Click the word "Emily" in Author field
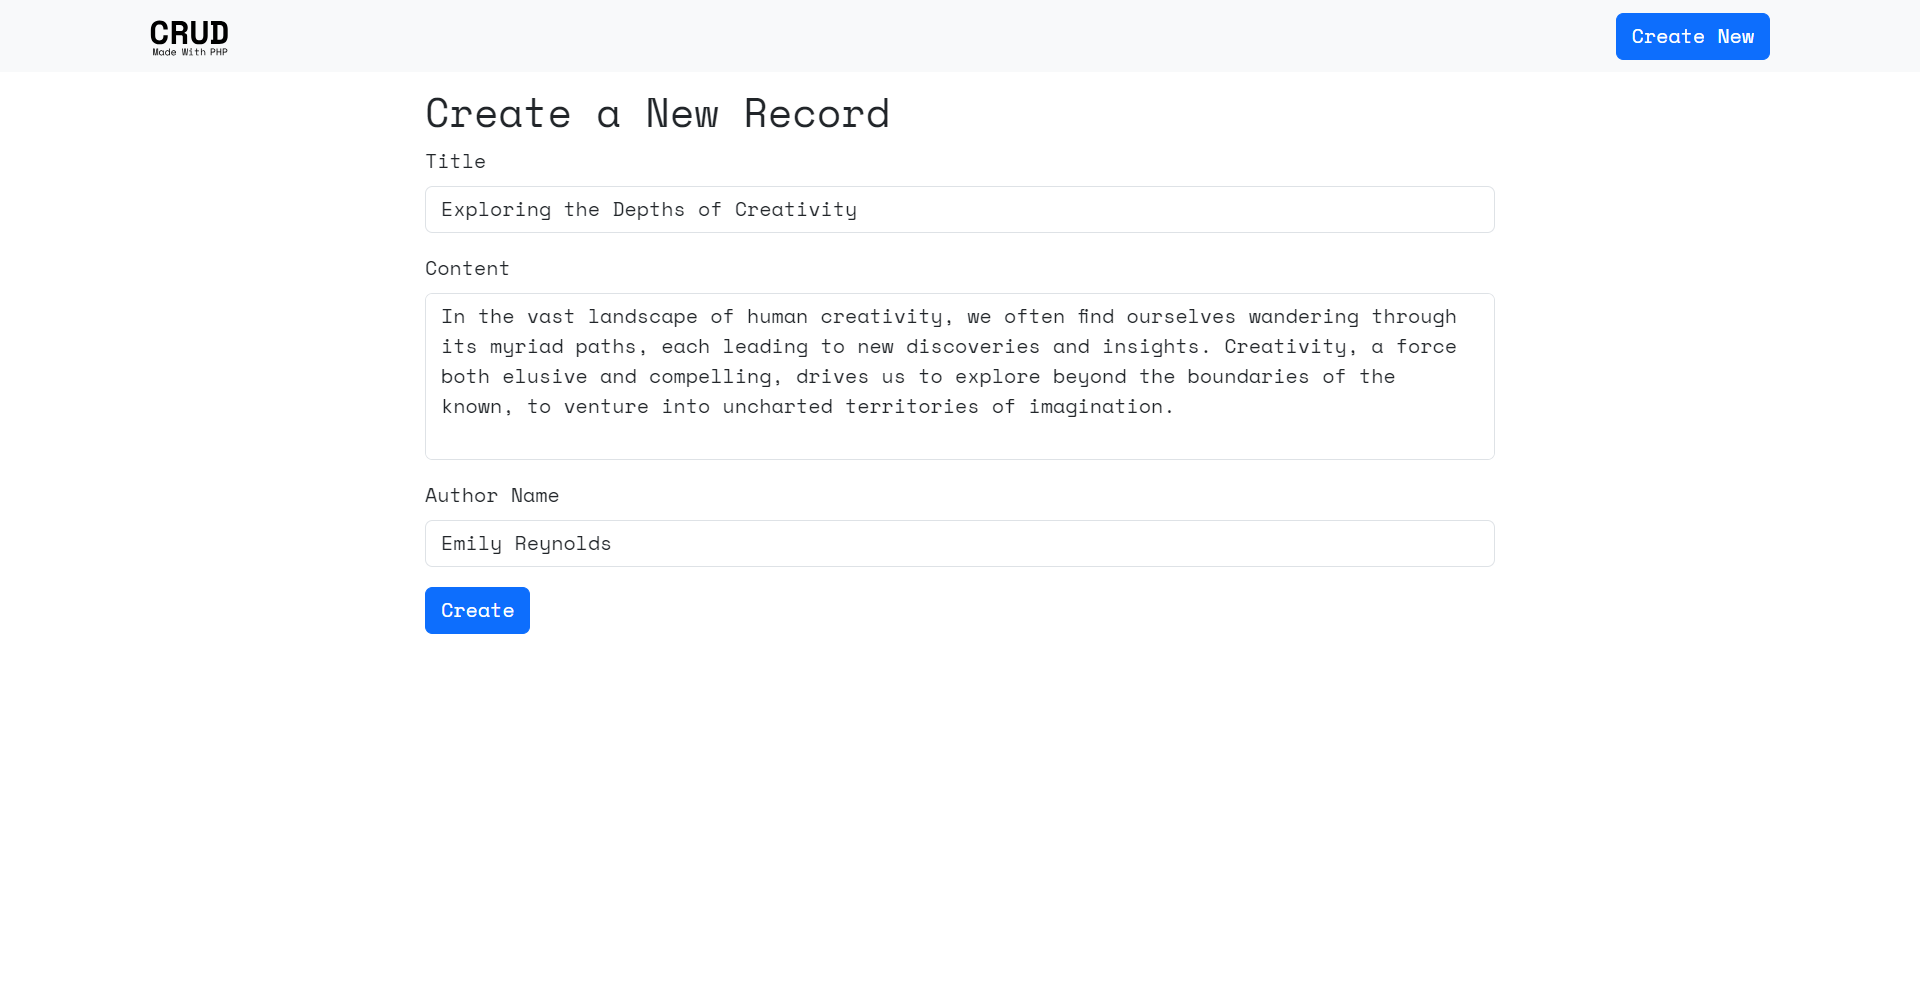This screenshot has height=1000, width=1920. [x=471, y=544]
